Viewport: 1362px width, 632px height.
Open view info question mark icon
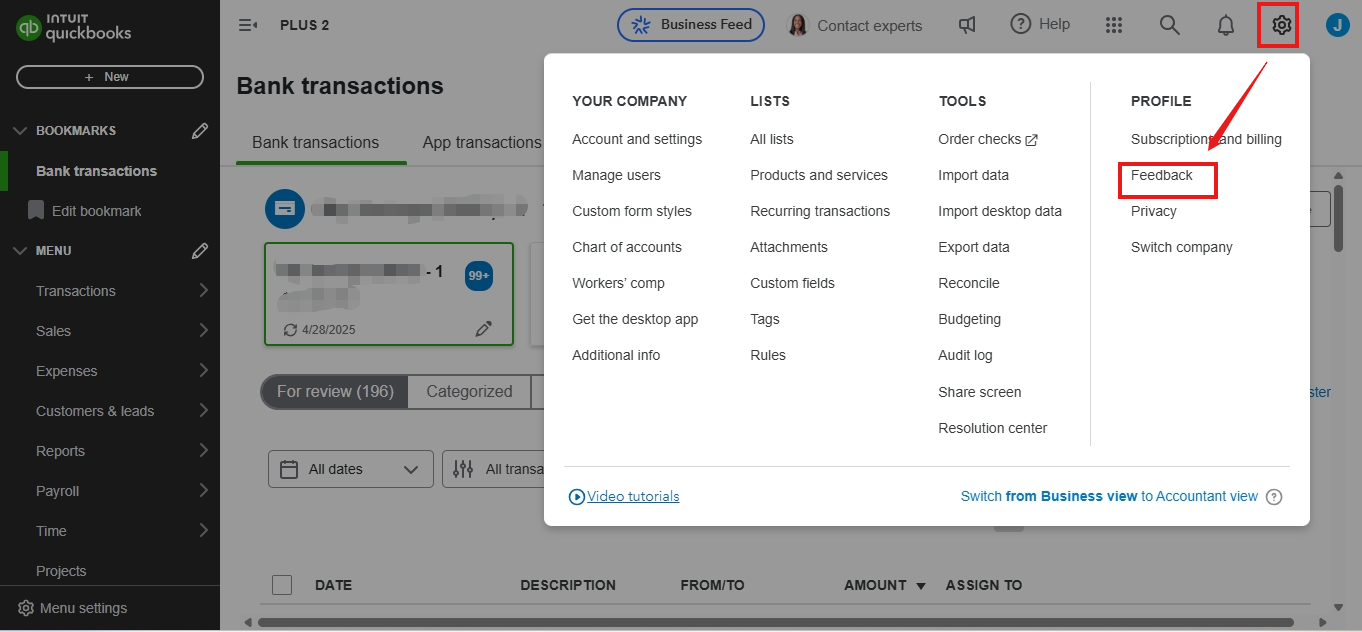click(1274, 497)
